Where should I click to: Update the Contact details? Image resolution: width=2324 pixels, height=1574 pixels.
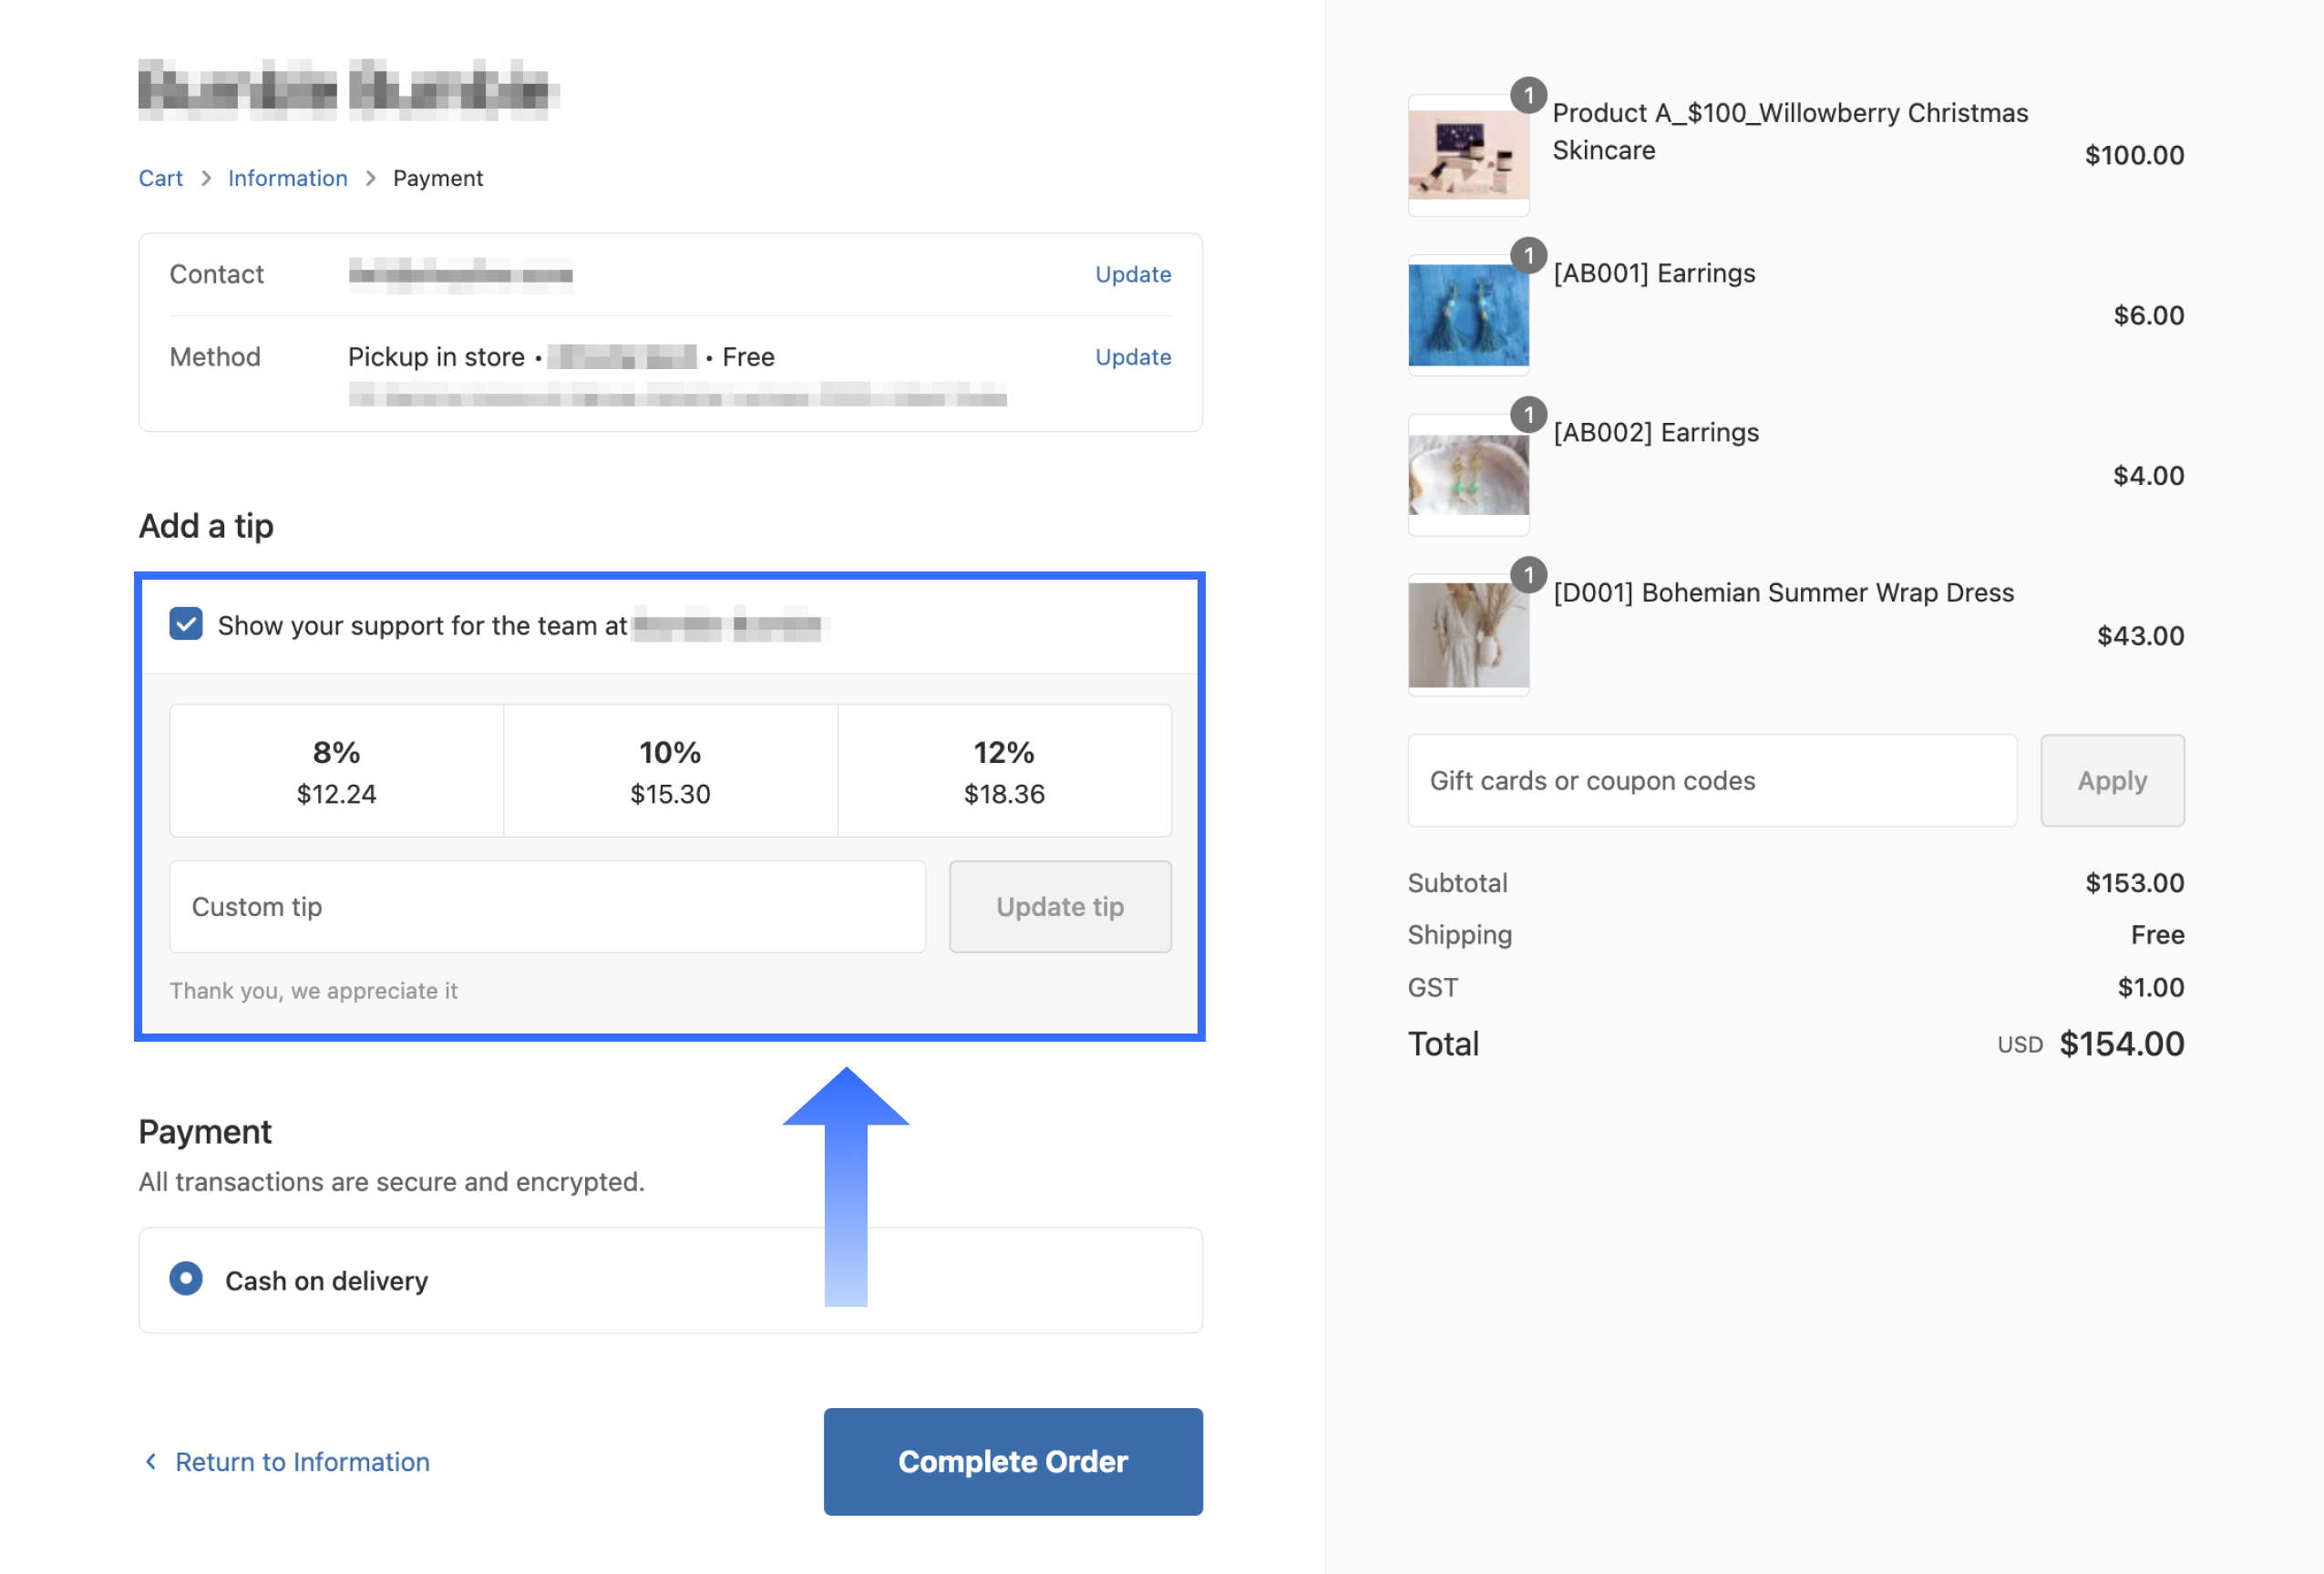(x=1132, y=274)
